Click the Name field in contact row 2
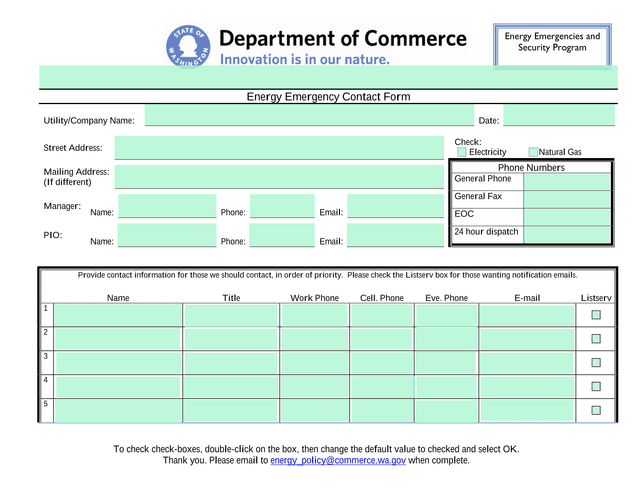The image size is (640, 495). (x=118, y=339)
